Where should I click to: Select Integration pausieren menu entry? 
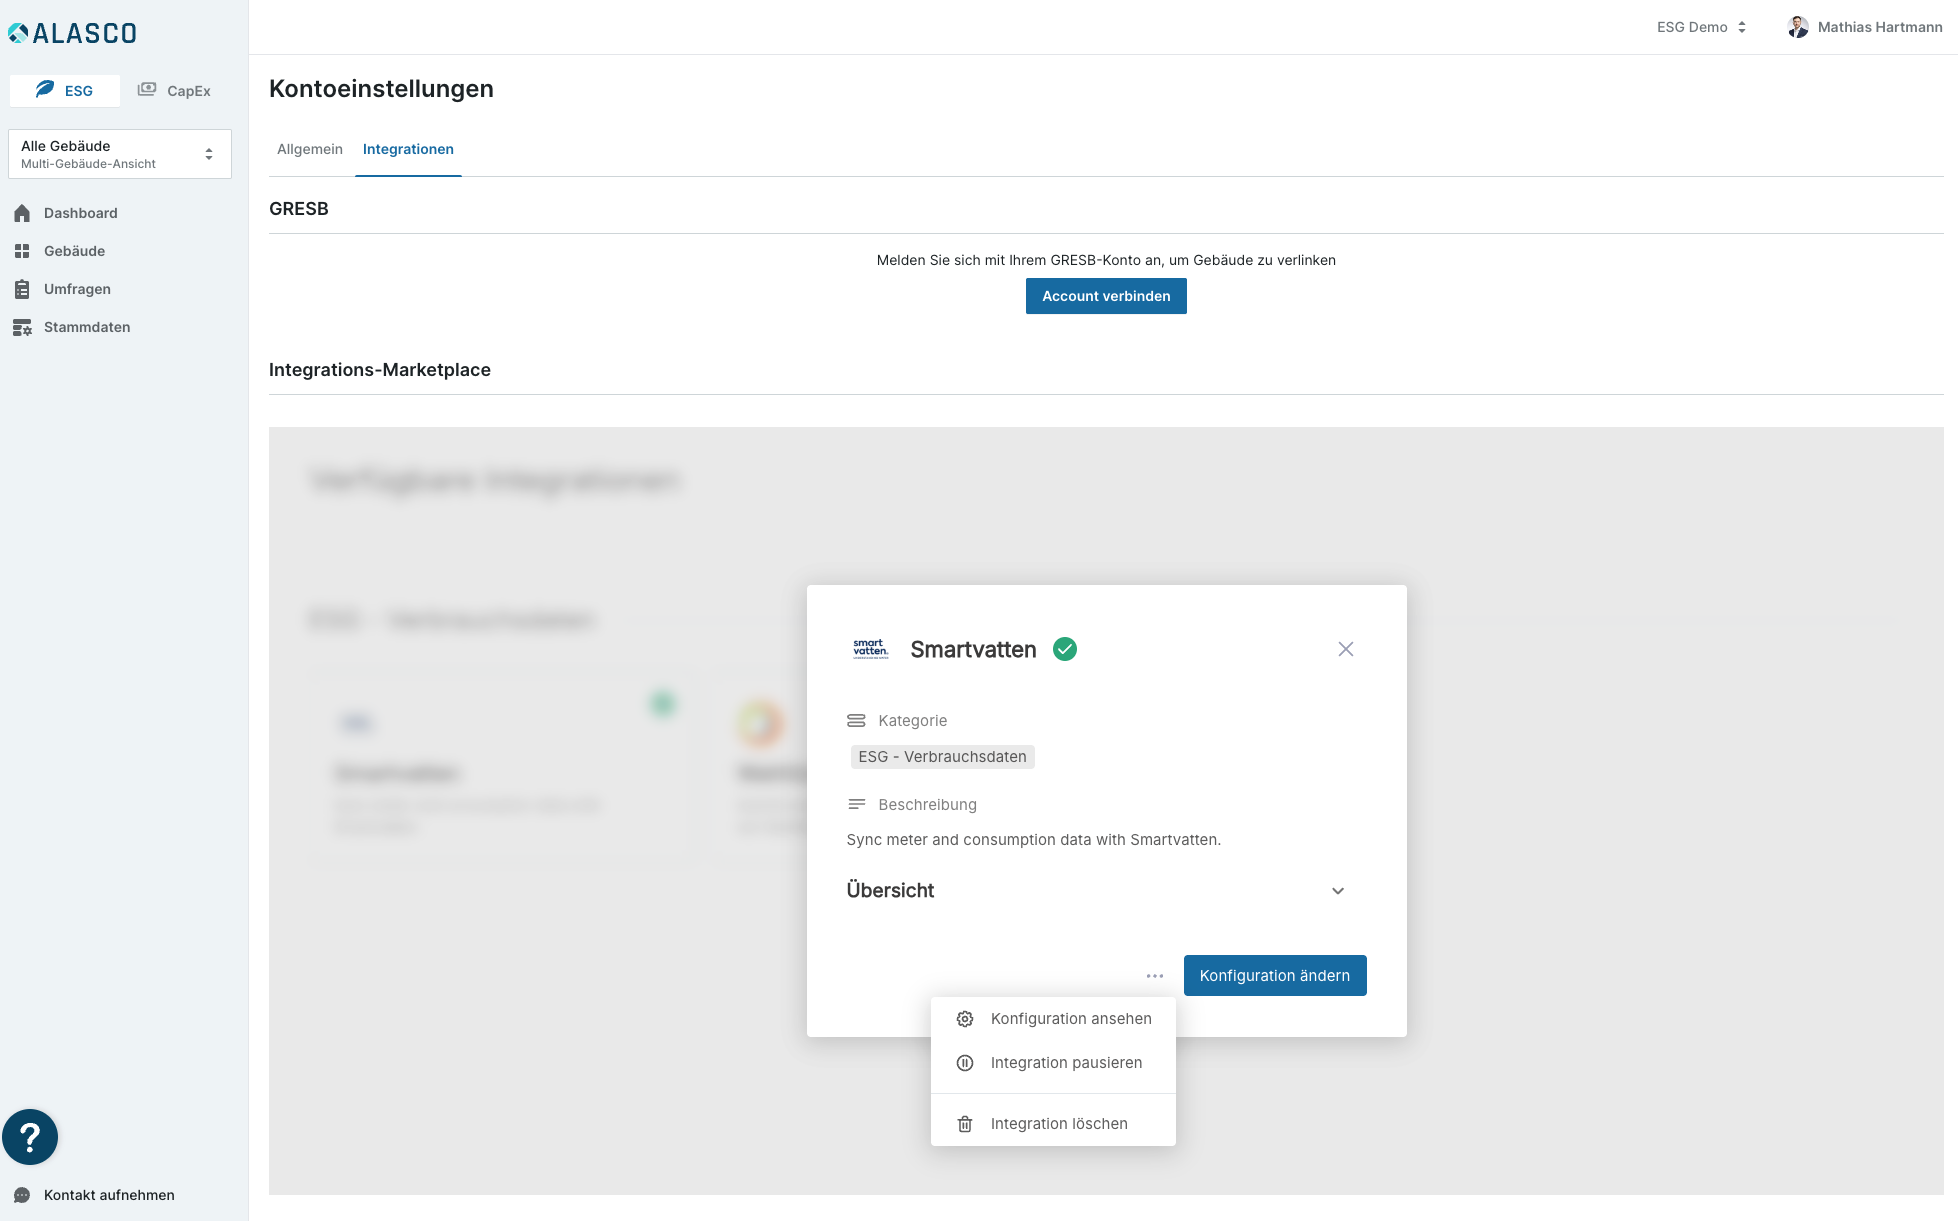(x=1053, y=1063)
